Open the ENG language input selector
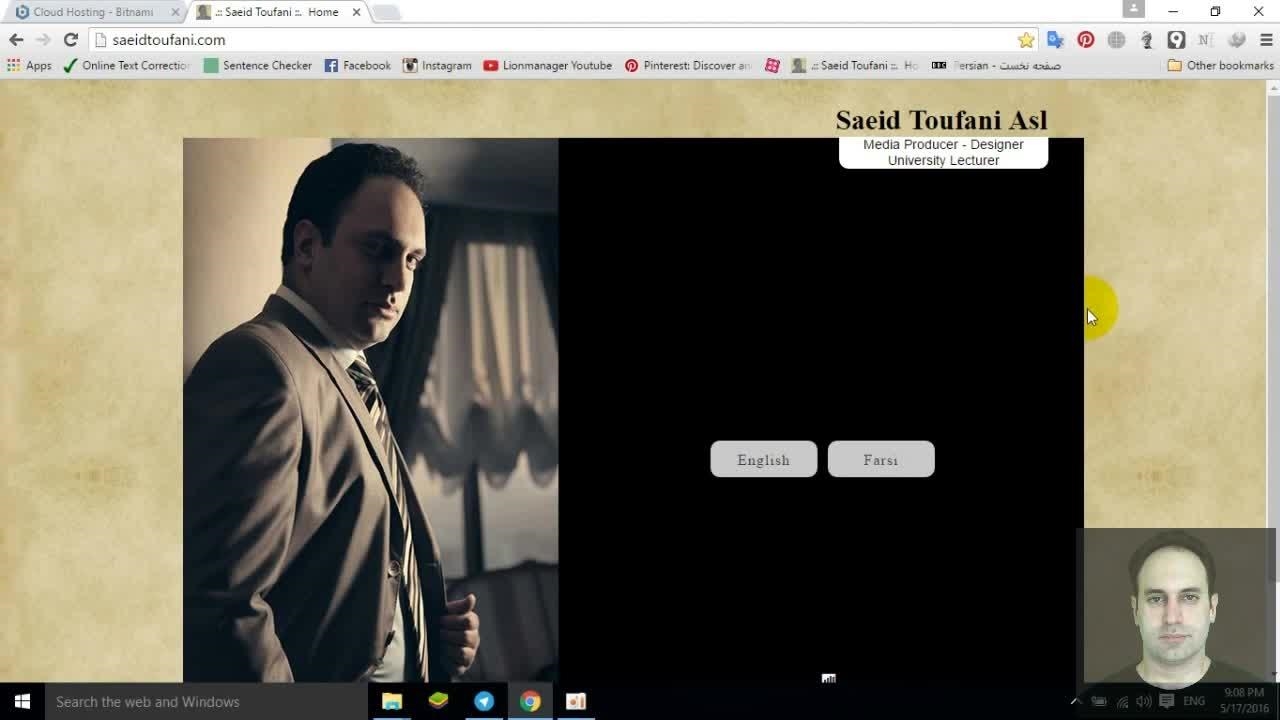Viewport: 1280px width, 720px height. [1194, 701]
